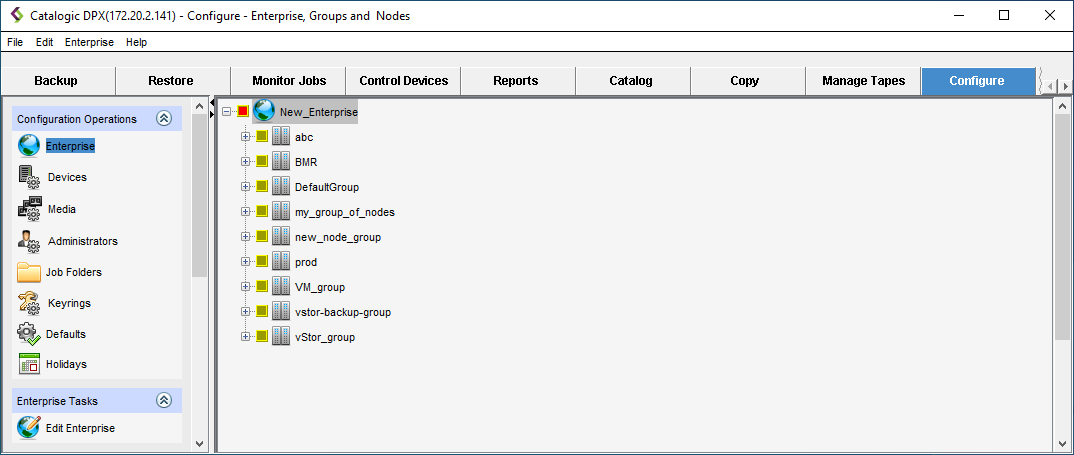The image size is (1074, 455).
Task: Toggle the checkbox next to DefaultGroup
Action: point(262,187)
